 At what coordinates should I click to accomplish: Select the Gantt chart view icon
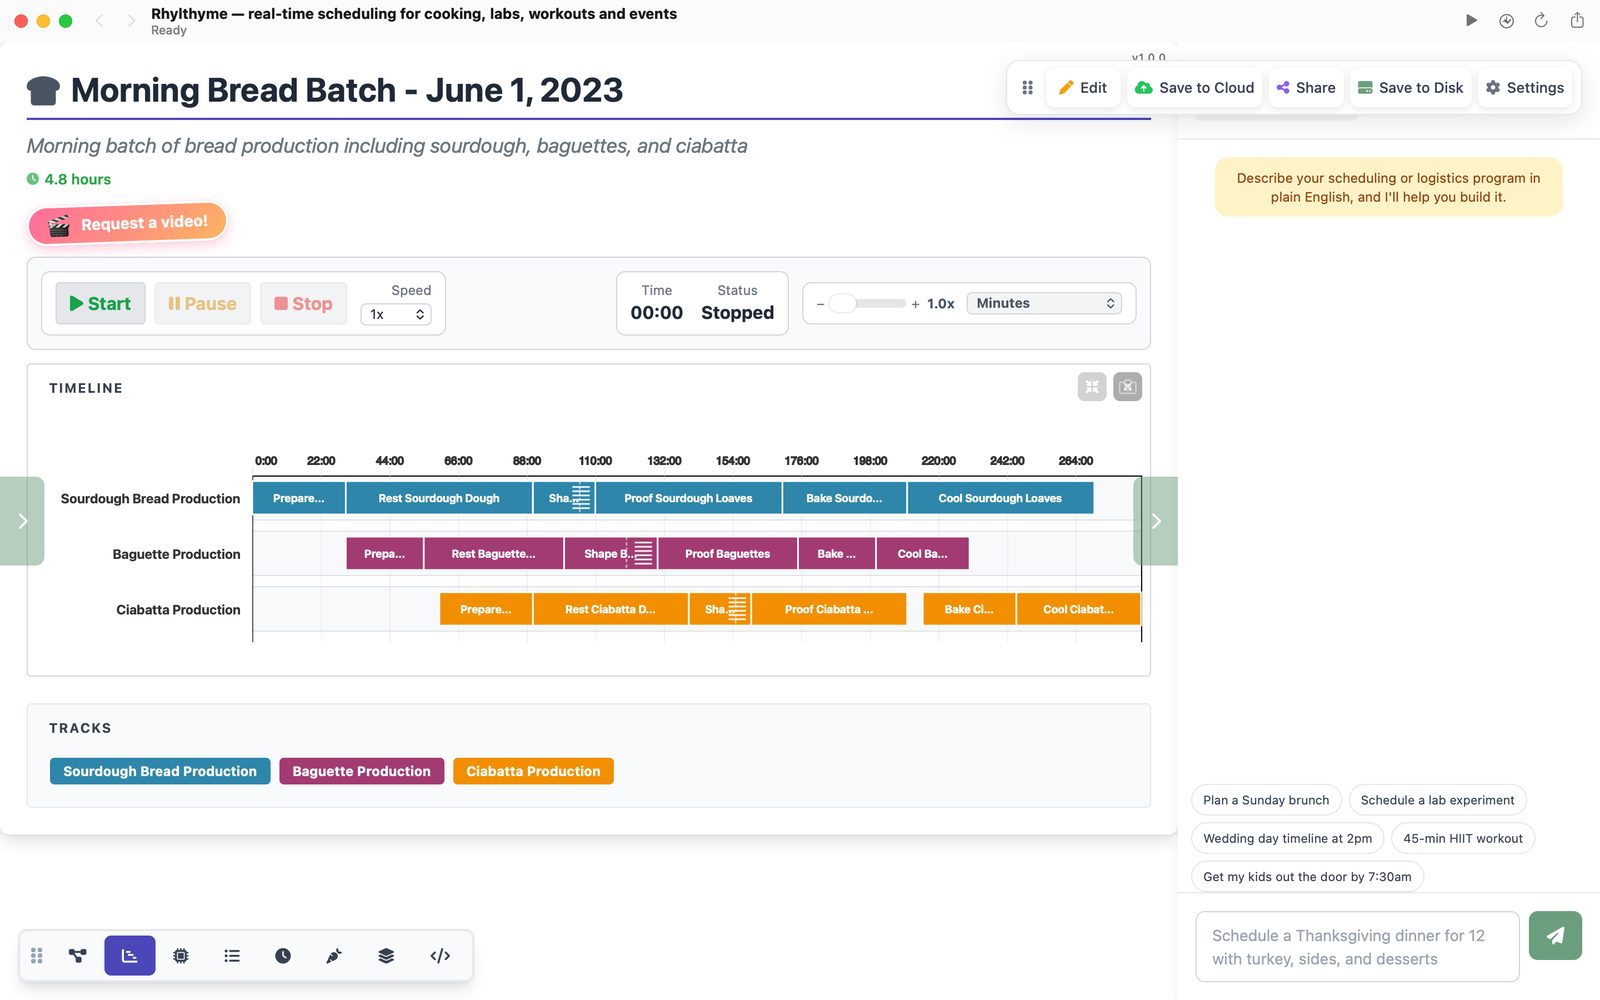point(130,956)
